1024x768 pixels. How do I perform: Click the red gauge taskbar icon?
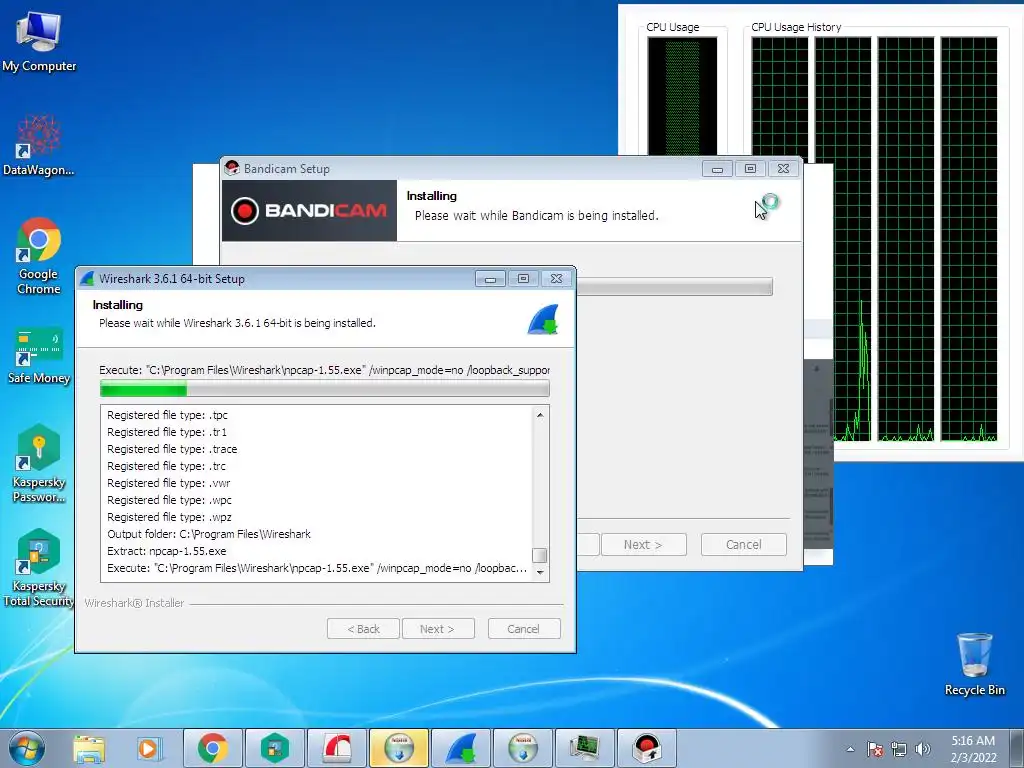(337, 748)
